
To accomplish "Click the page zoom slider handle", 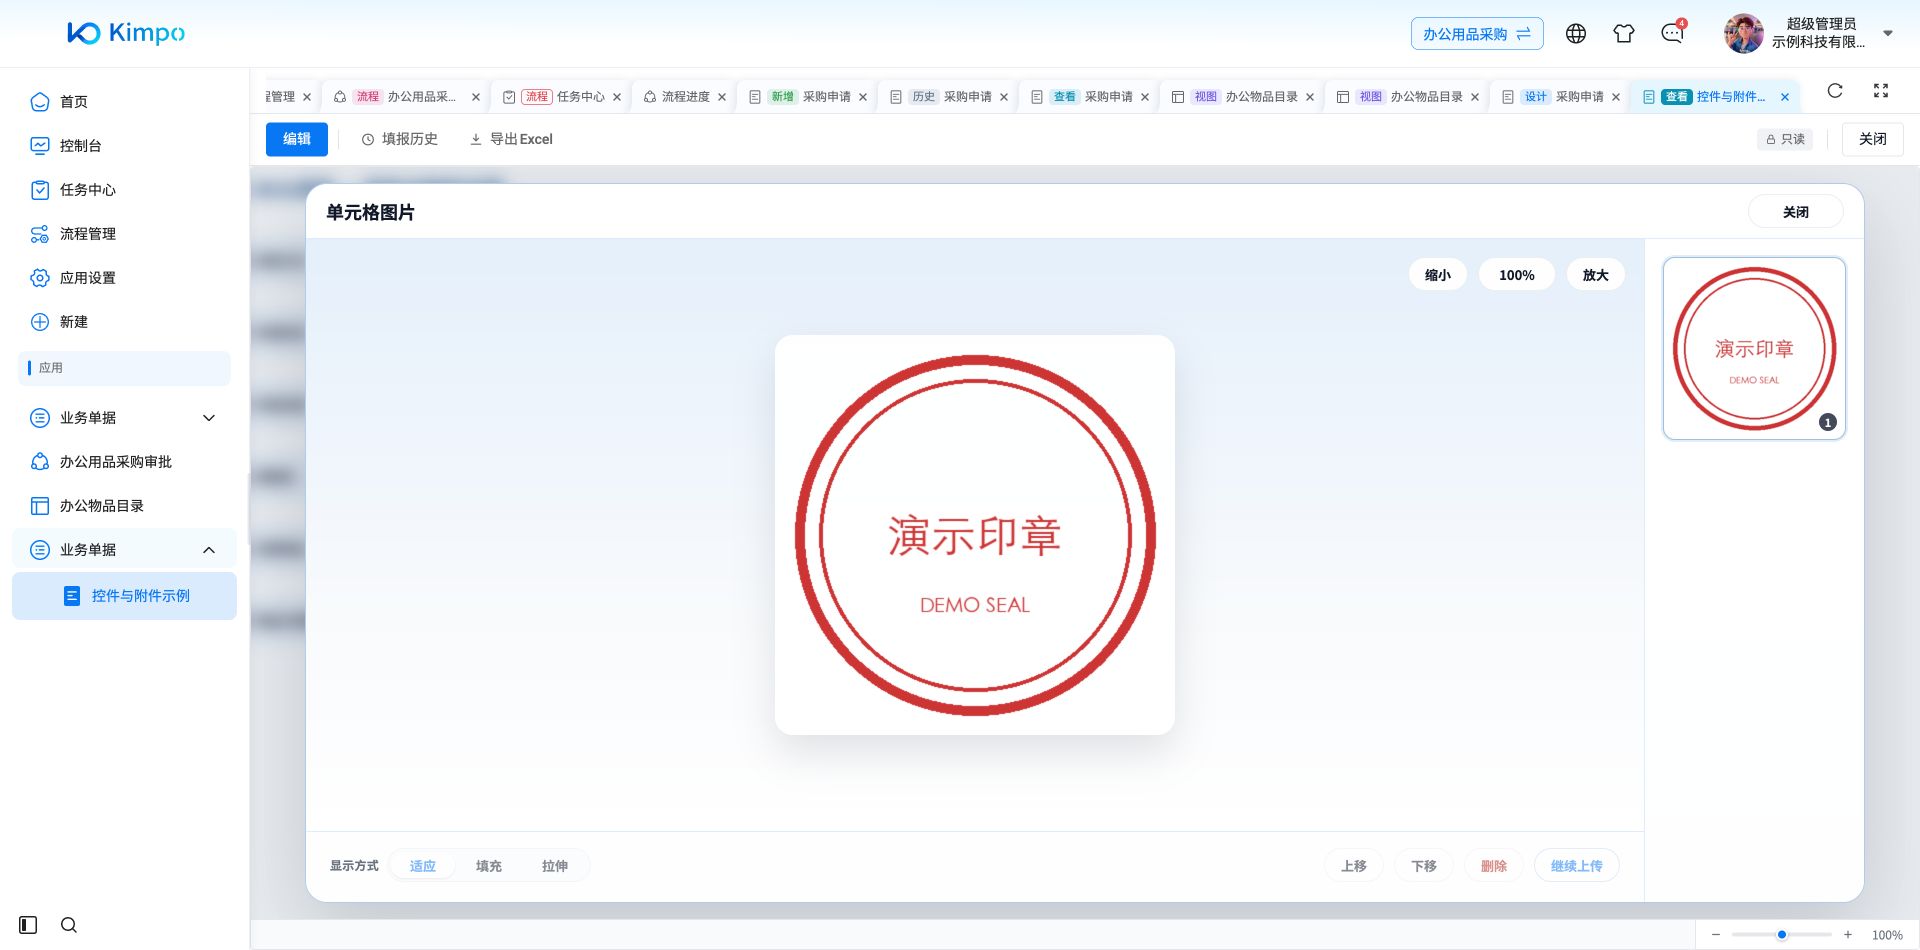I will tap(1782, 935).
